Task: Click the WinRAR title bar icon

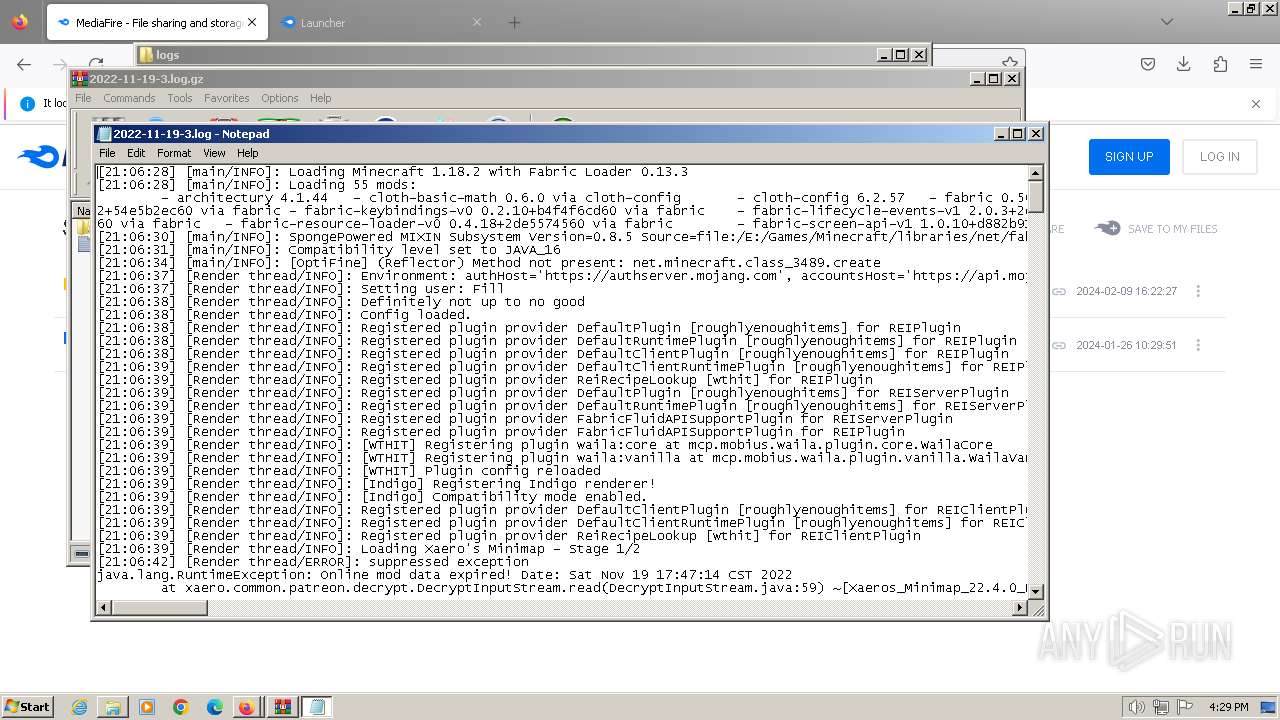Action: pos(80,79)
